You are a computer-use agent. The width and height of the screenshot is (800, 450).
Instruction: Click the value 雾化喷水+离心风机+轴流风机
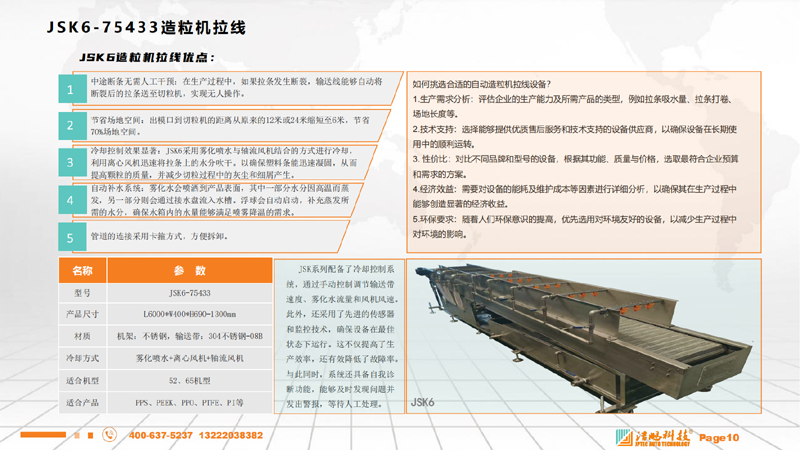[189, 358]
